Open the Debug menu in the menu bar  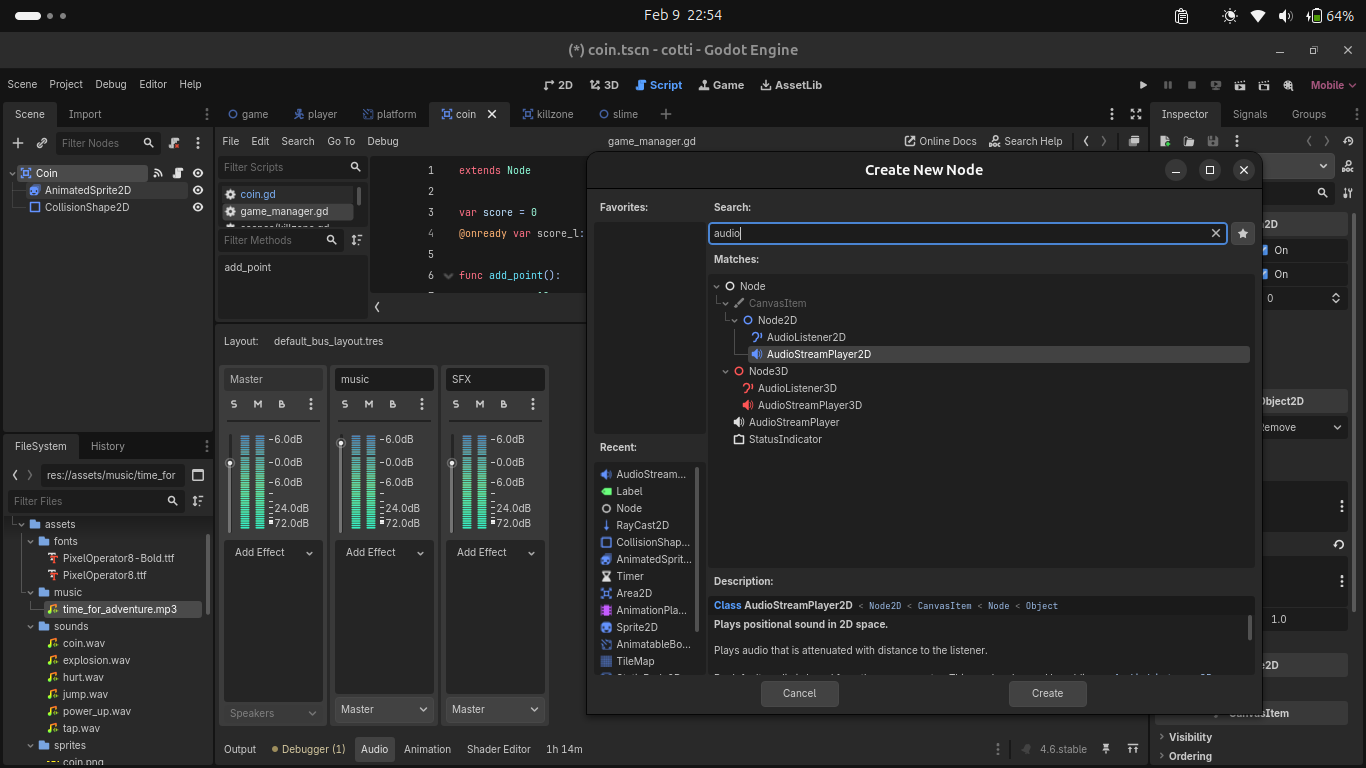pyautogui.click(x=111, y=85)
